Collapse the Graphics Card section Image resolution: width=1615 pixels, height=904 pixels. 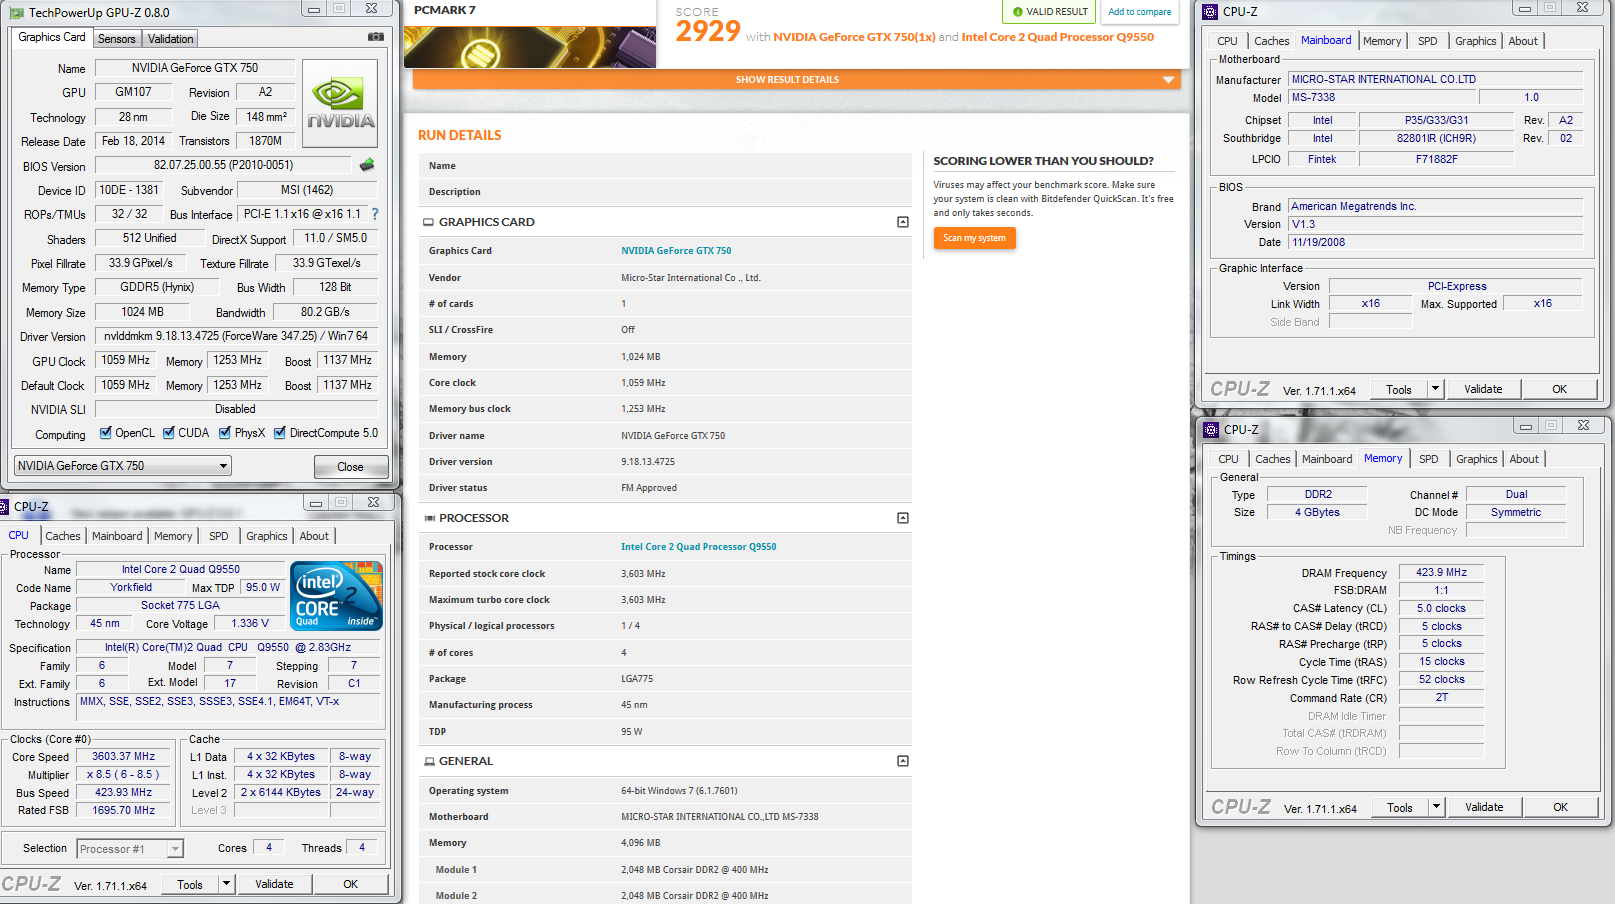903,222
